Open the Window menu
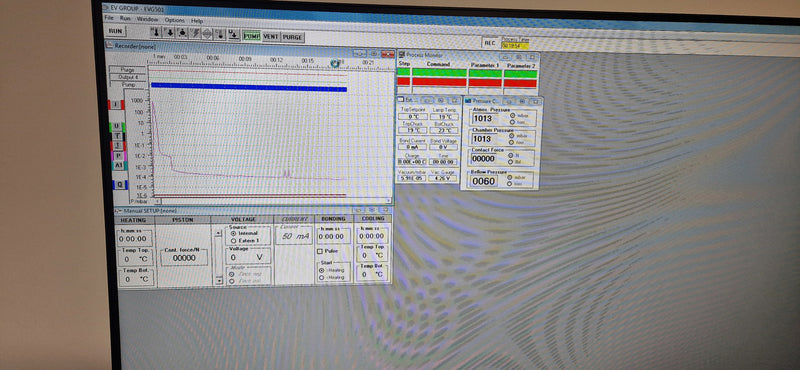800x370 pixels. tap(147, 19)
